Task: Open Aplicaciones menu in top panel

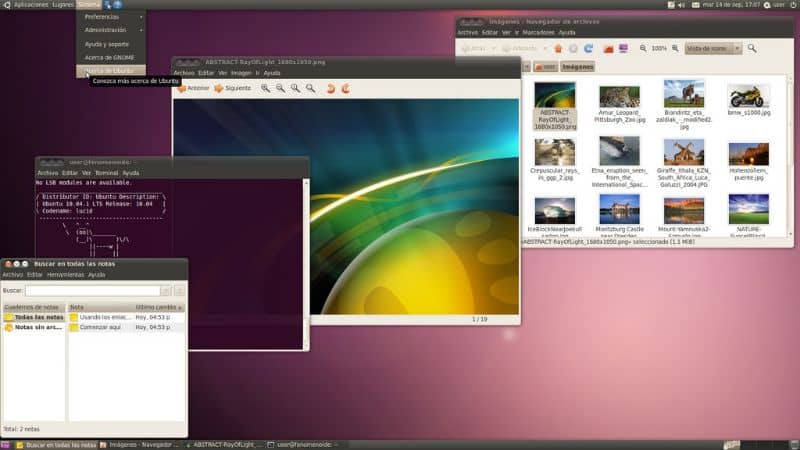Action: point(31,5)
